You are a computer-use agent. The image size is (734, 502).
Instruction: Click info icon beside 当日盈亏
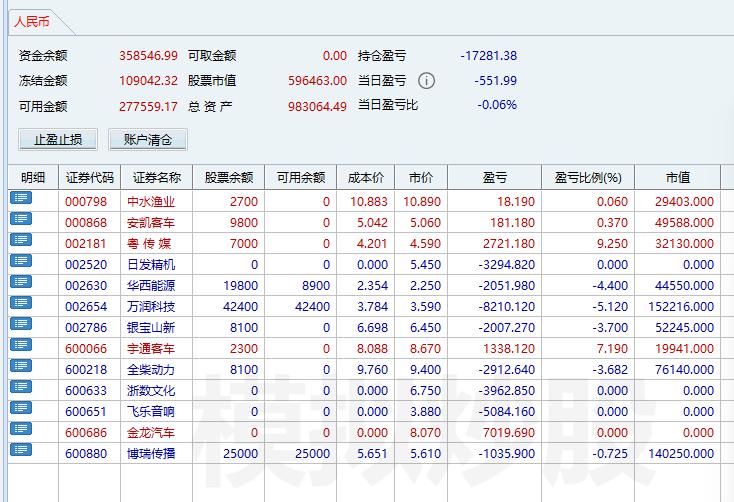pos(426,81)
